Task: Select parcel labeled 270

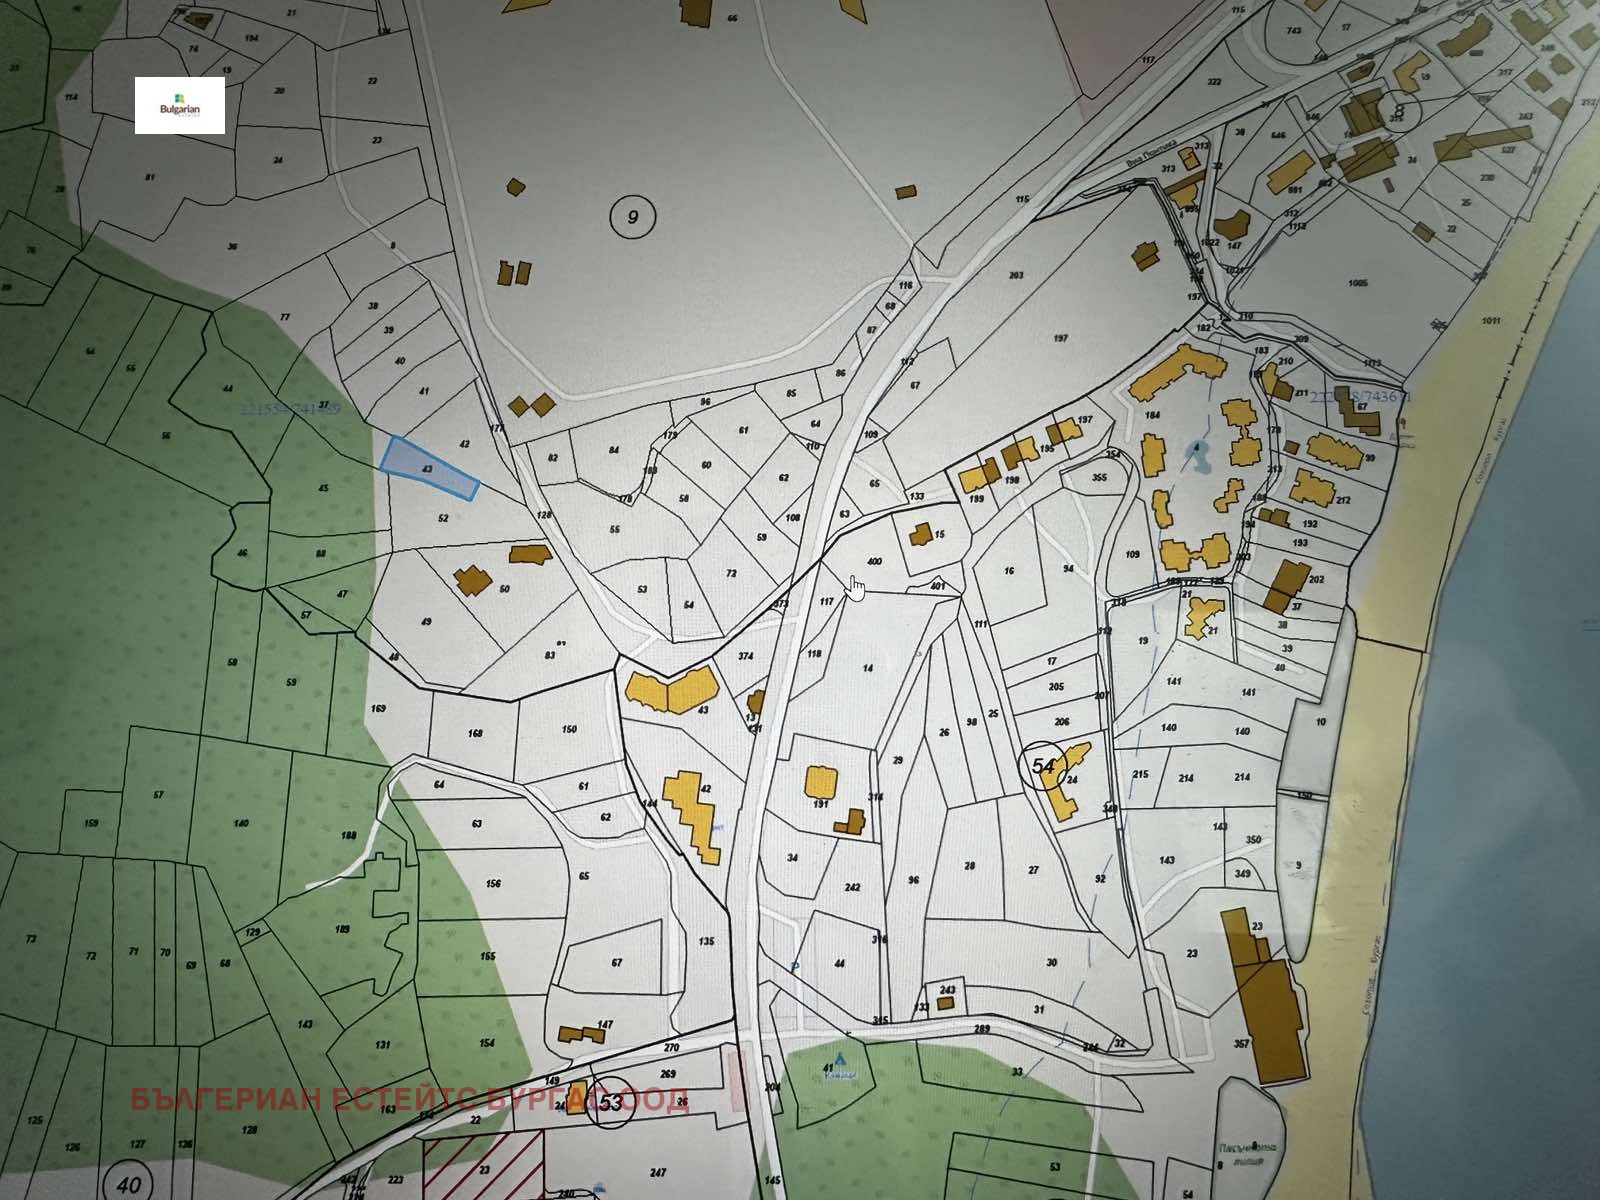Action: 671,1048
